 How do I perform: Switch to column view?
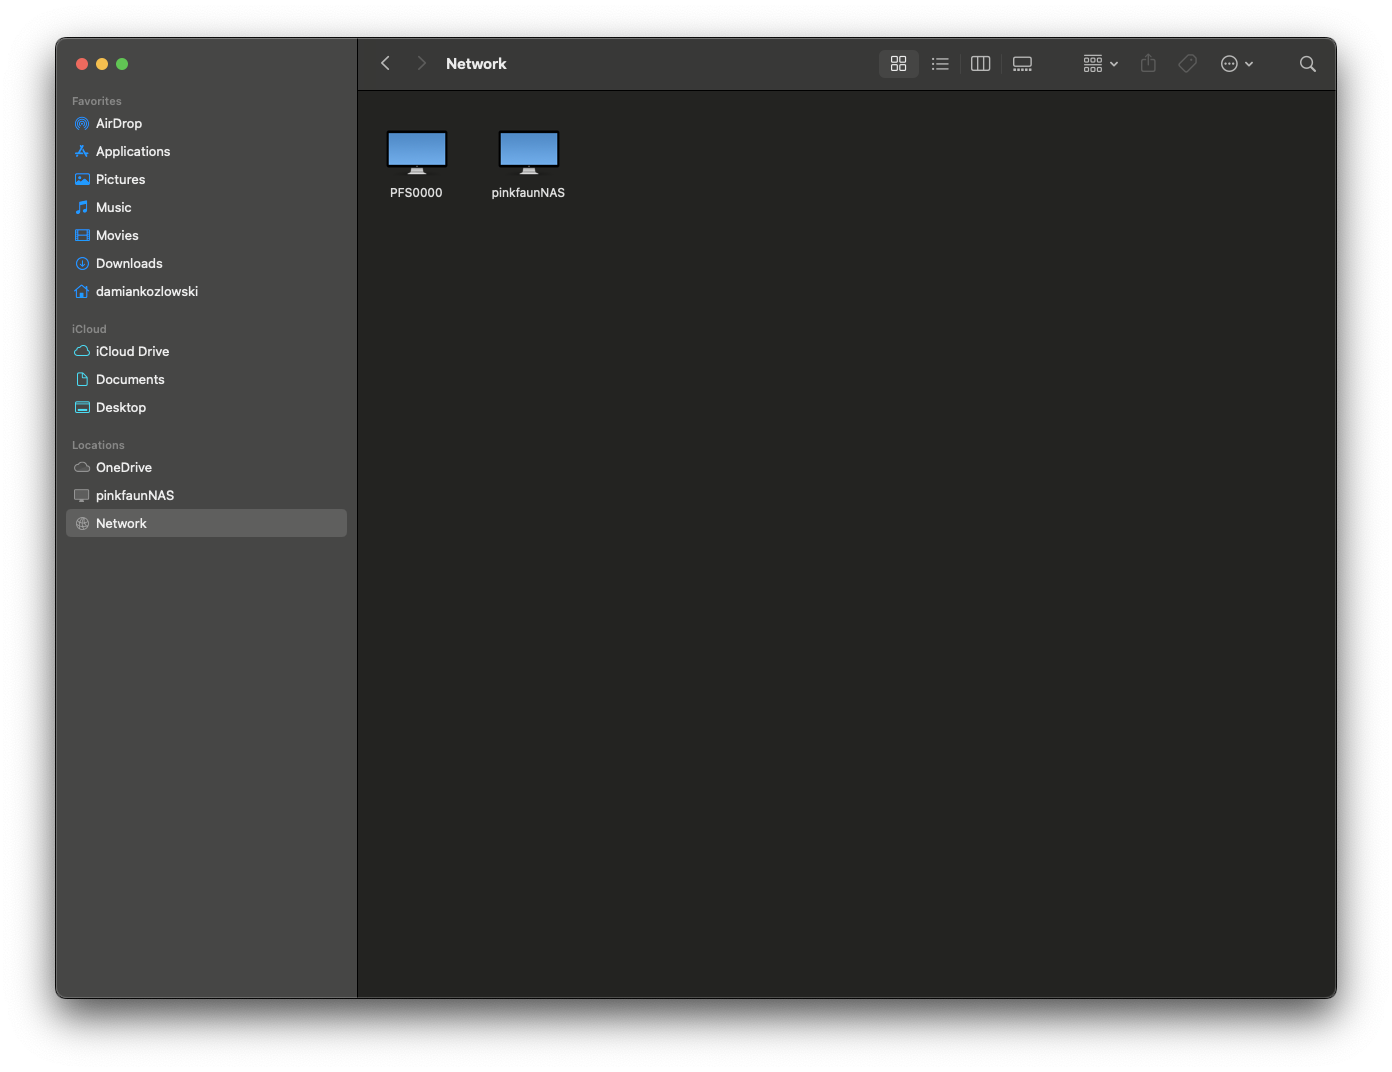pyautogui.click(x=981, y=63)
